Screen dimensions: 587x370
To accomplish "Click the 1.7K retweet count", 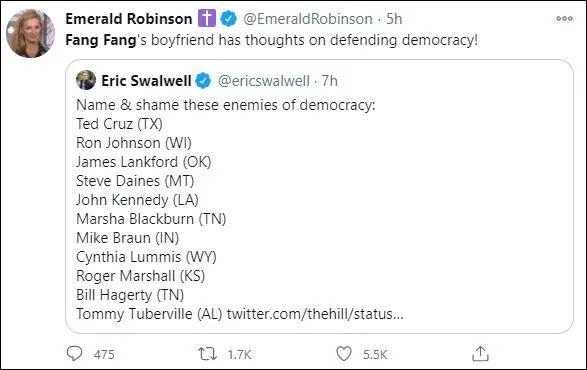I will coord(240,354).
